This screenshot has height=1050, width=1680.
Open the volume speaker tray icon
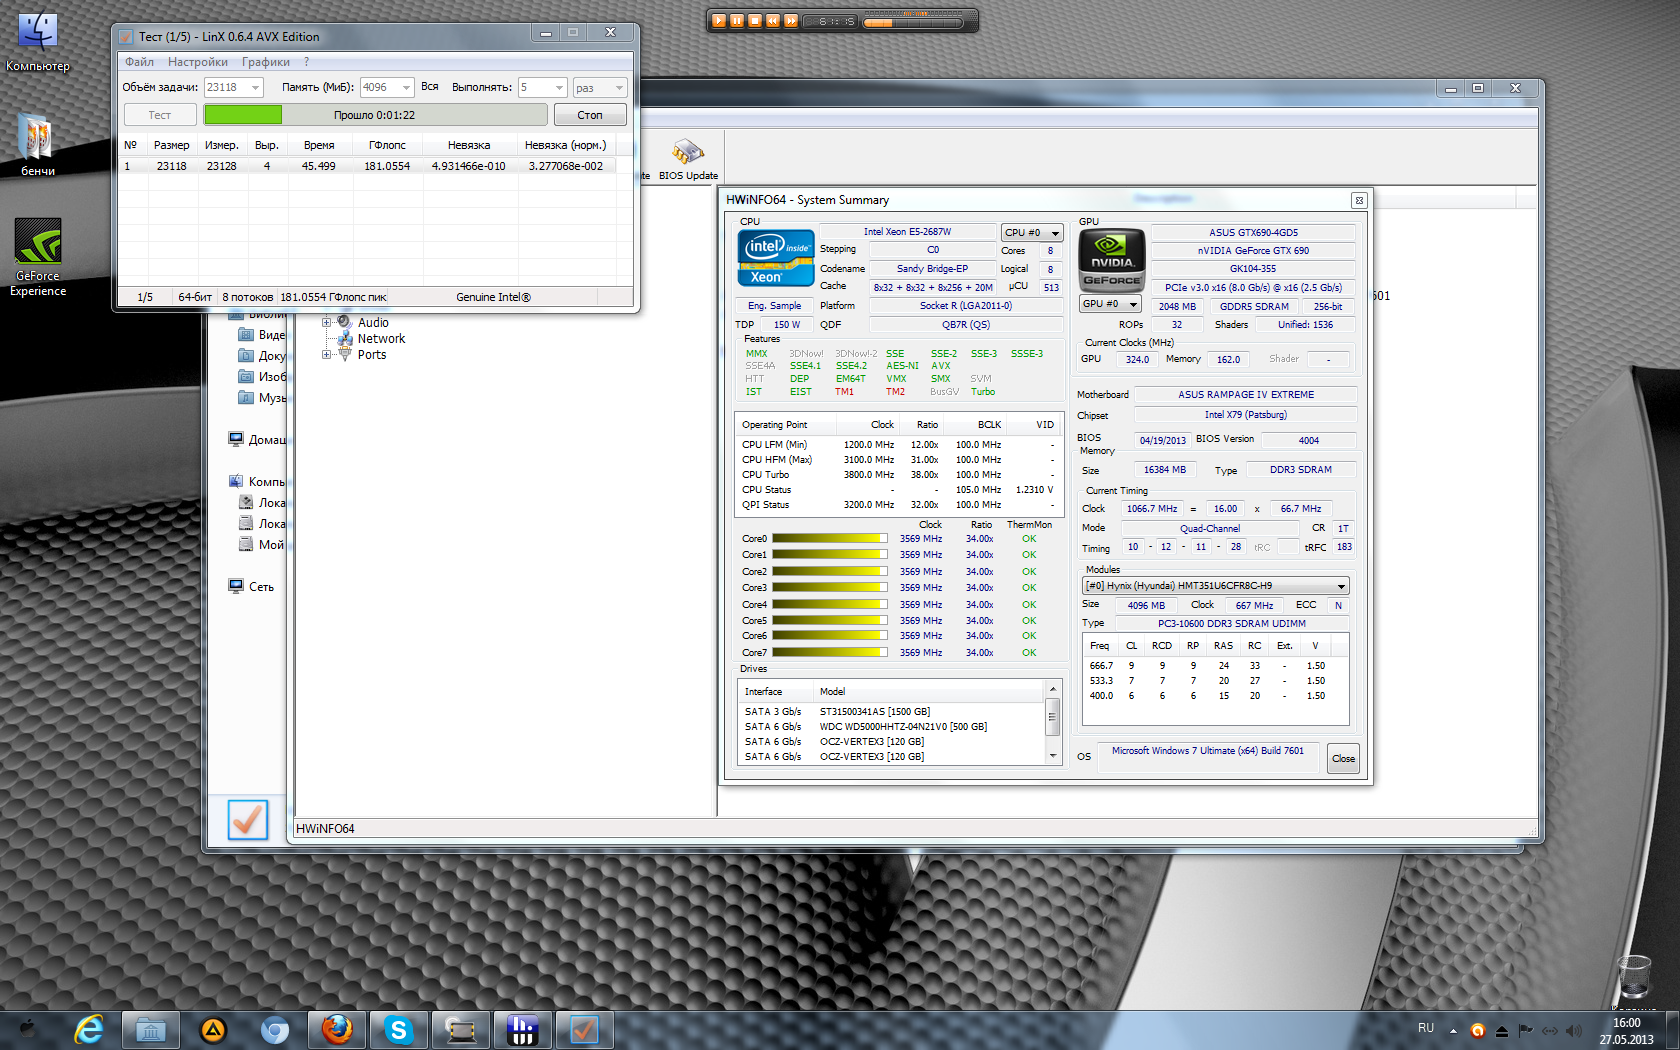click(1574, 1031)
